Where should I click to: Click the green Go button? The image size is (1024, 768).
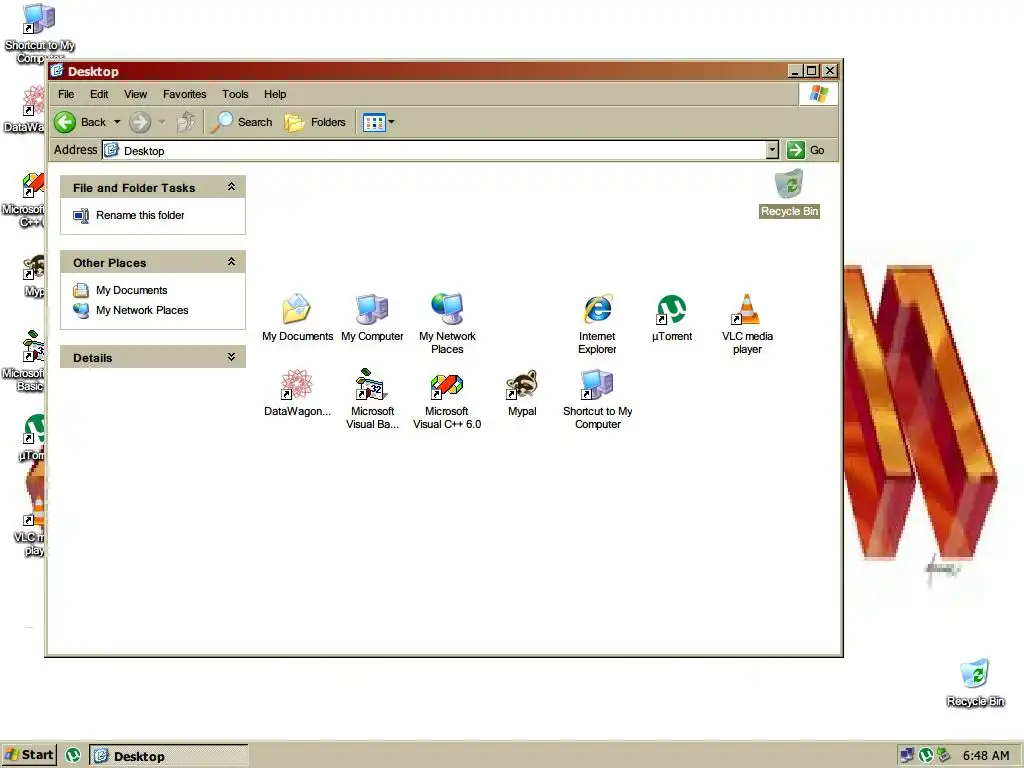click(x=805, y=150)
